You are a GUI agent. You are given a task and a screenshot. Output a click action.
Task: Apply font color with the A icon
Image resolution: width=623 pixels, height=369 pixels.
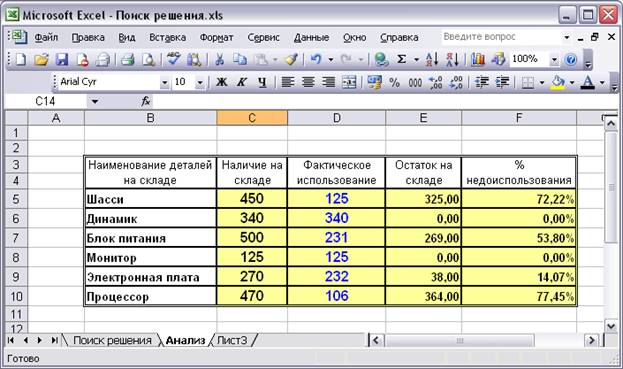(588, 82)
